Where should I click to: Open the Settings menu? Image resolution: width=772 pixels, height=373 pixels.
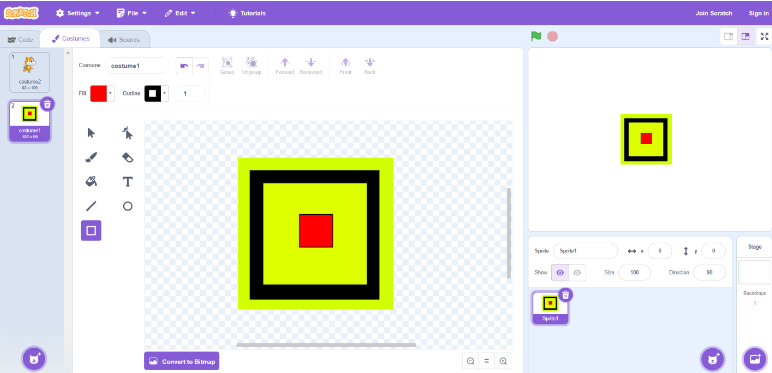click(78, 13)
